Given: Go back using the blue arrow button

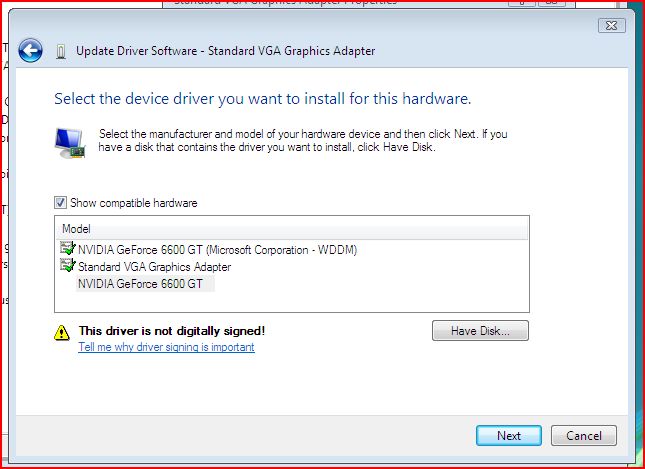Looking at the screenshot, I should coord(30,51).
